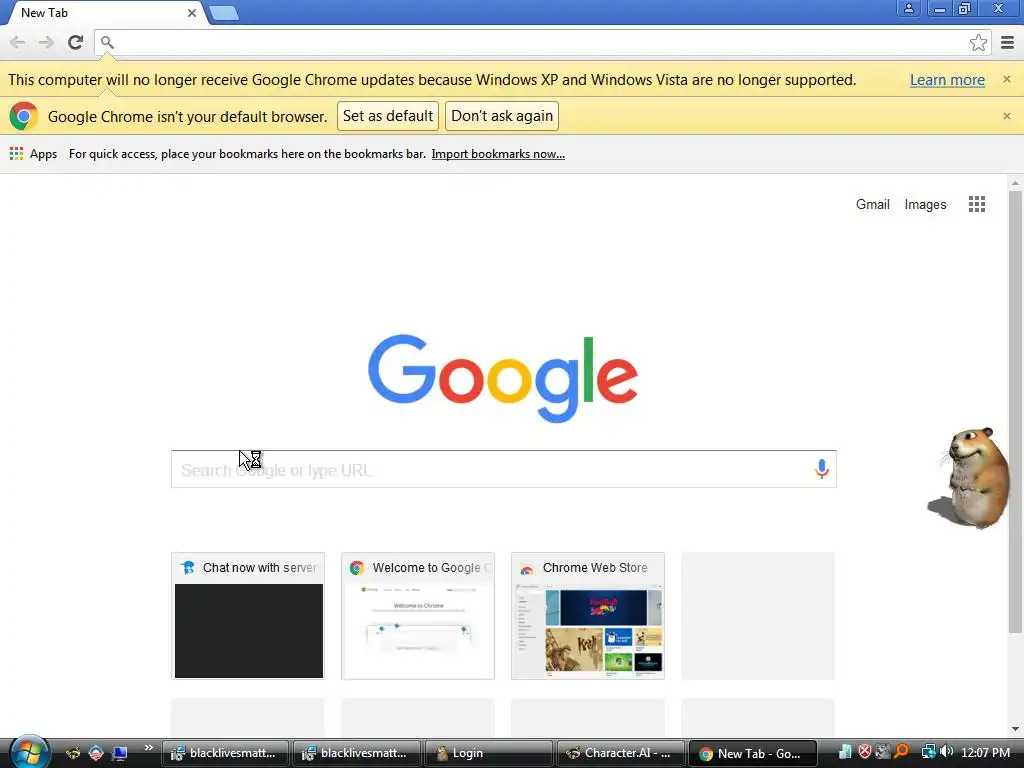The image size is (1024, 768).
Task: Click the address bar omnibox
Action: (x=542, y=42)
